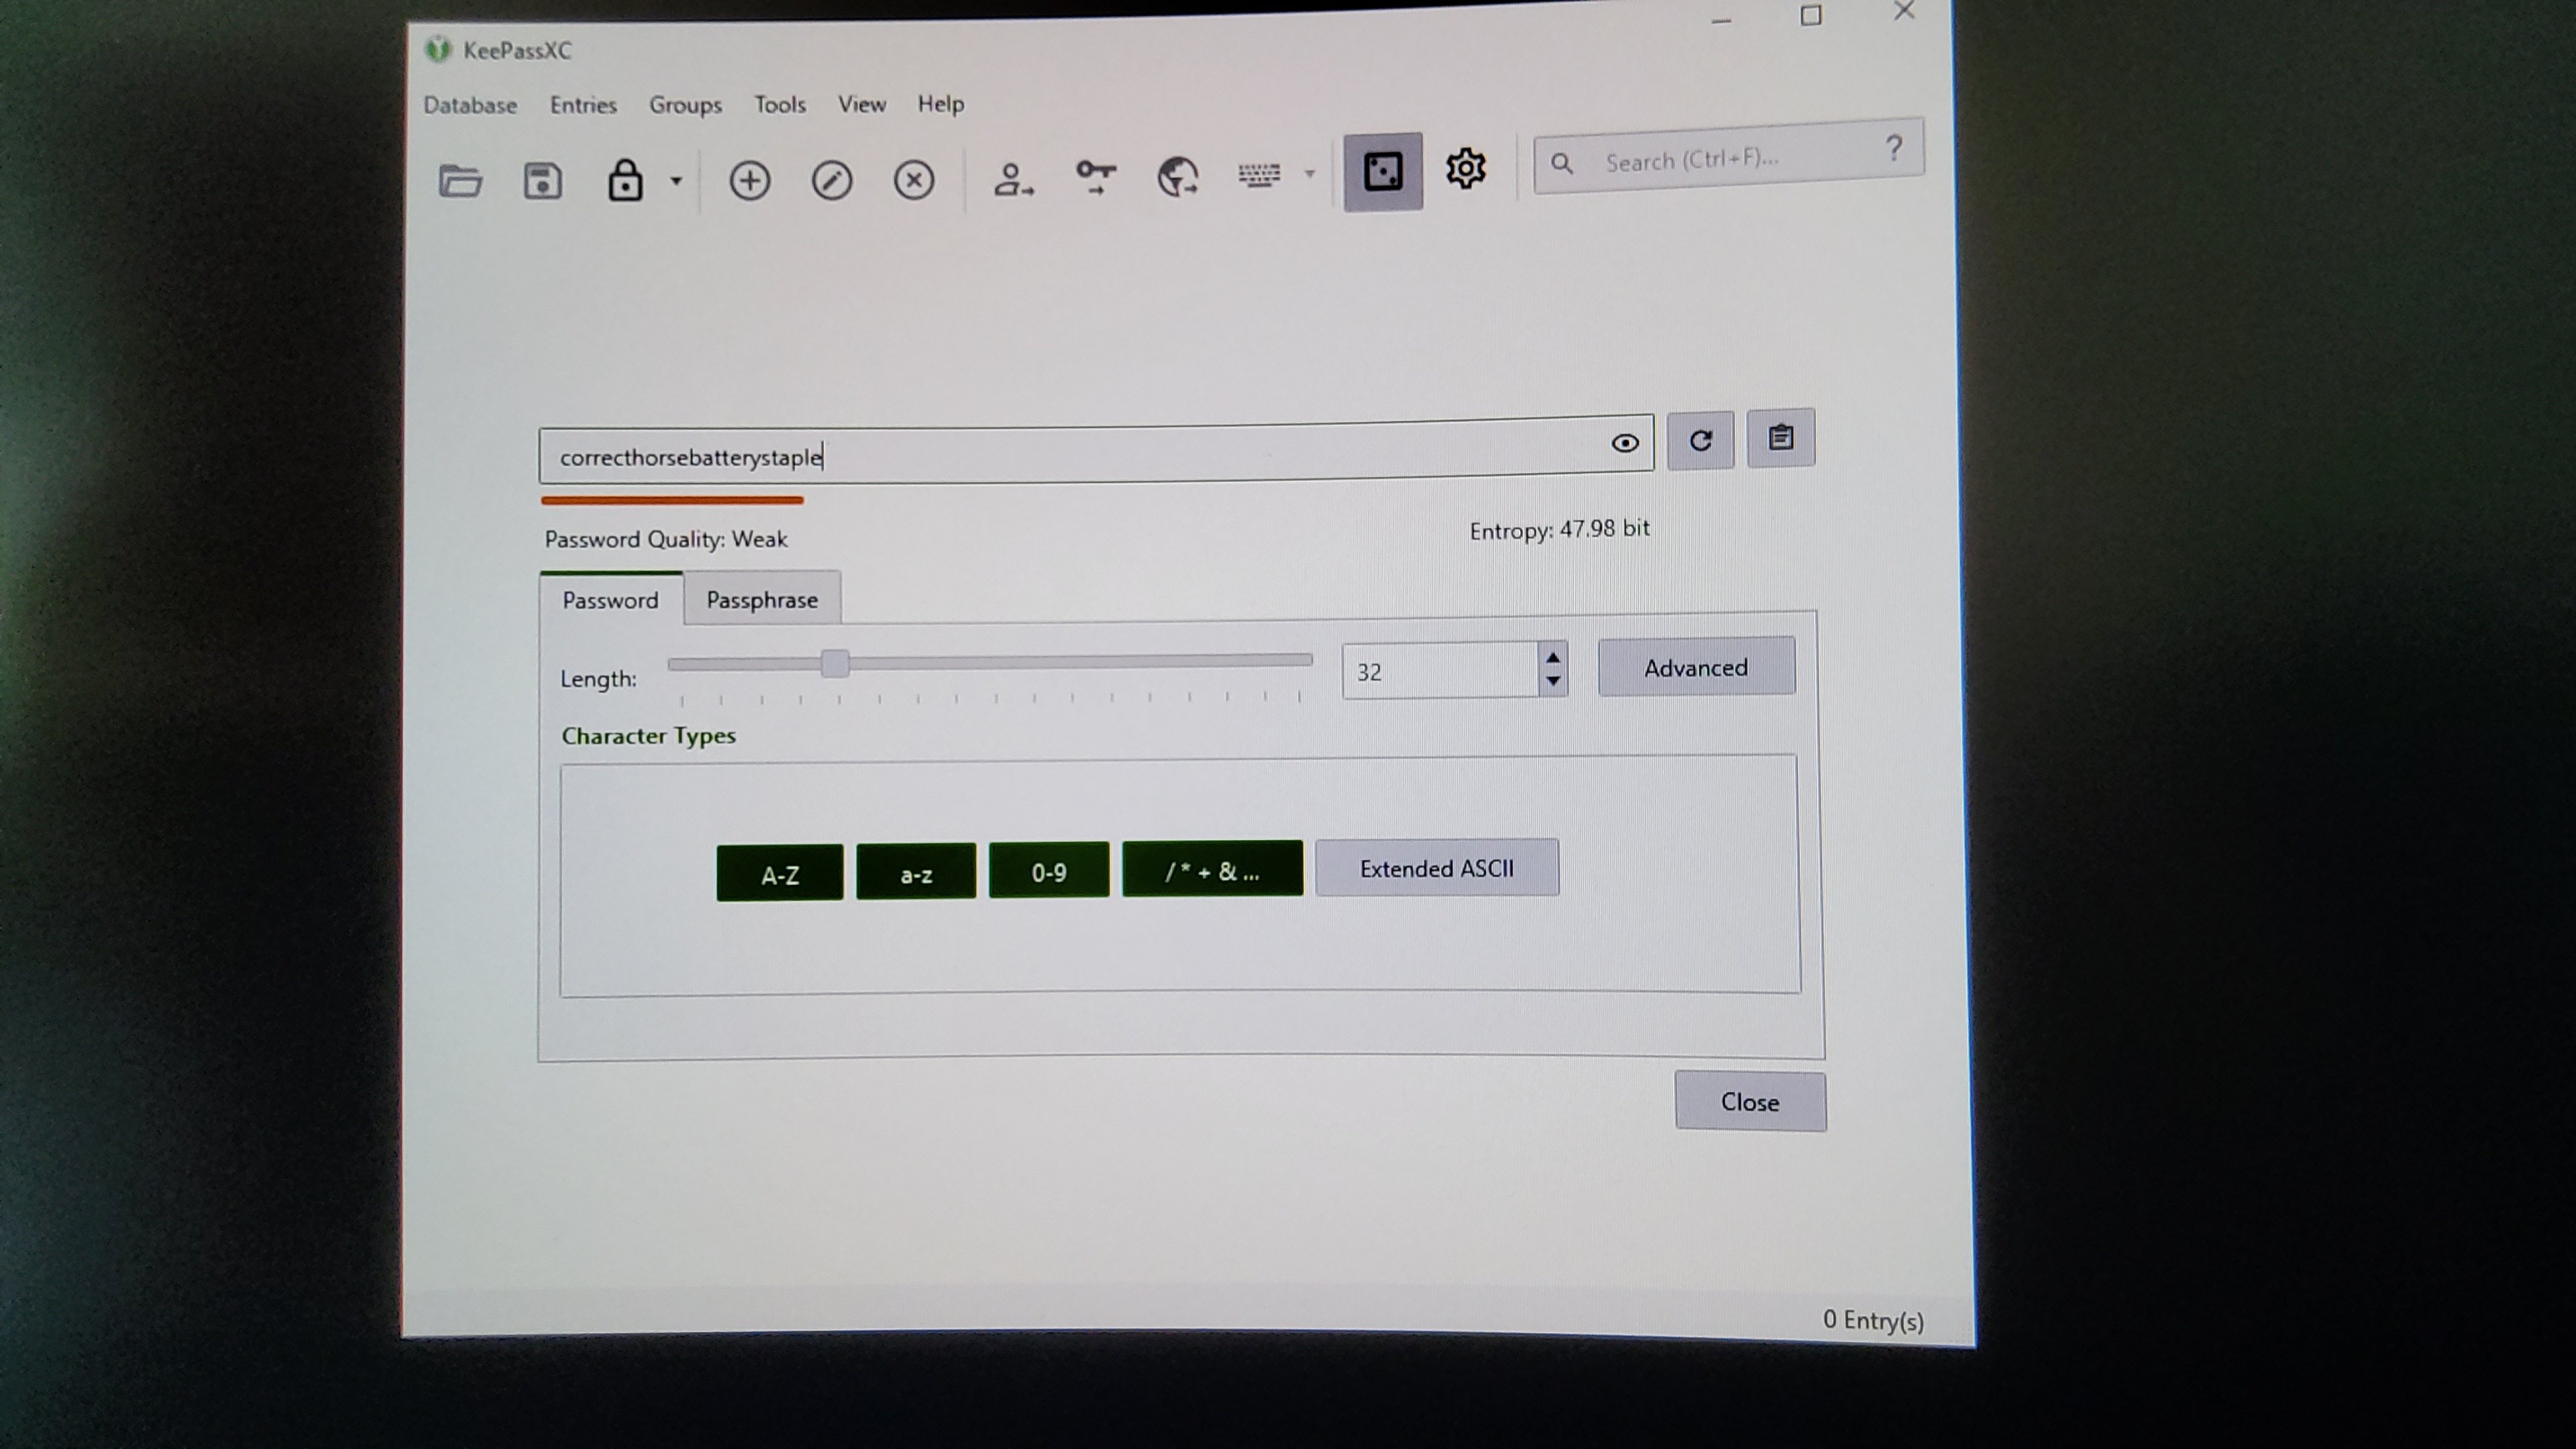Image resolution: width=2576 pixels, height=1449 pixels.
Task: Add a new entry with plus icon
Action: 749,181
